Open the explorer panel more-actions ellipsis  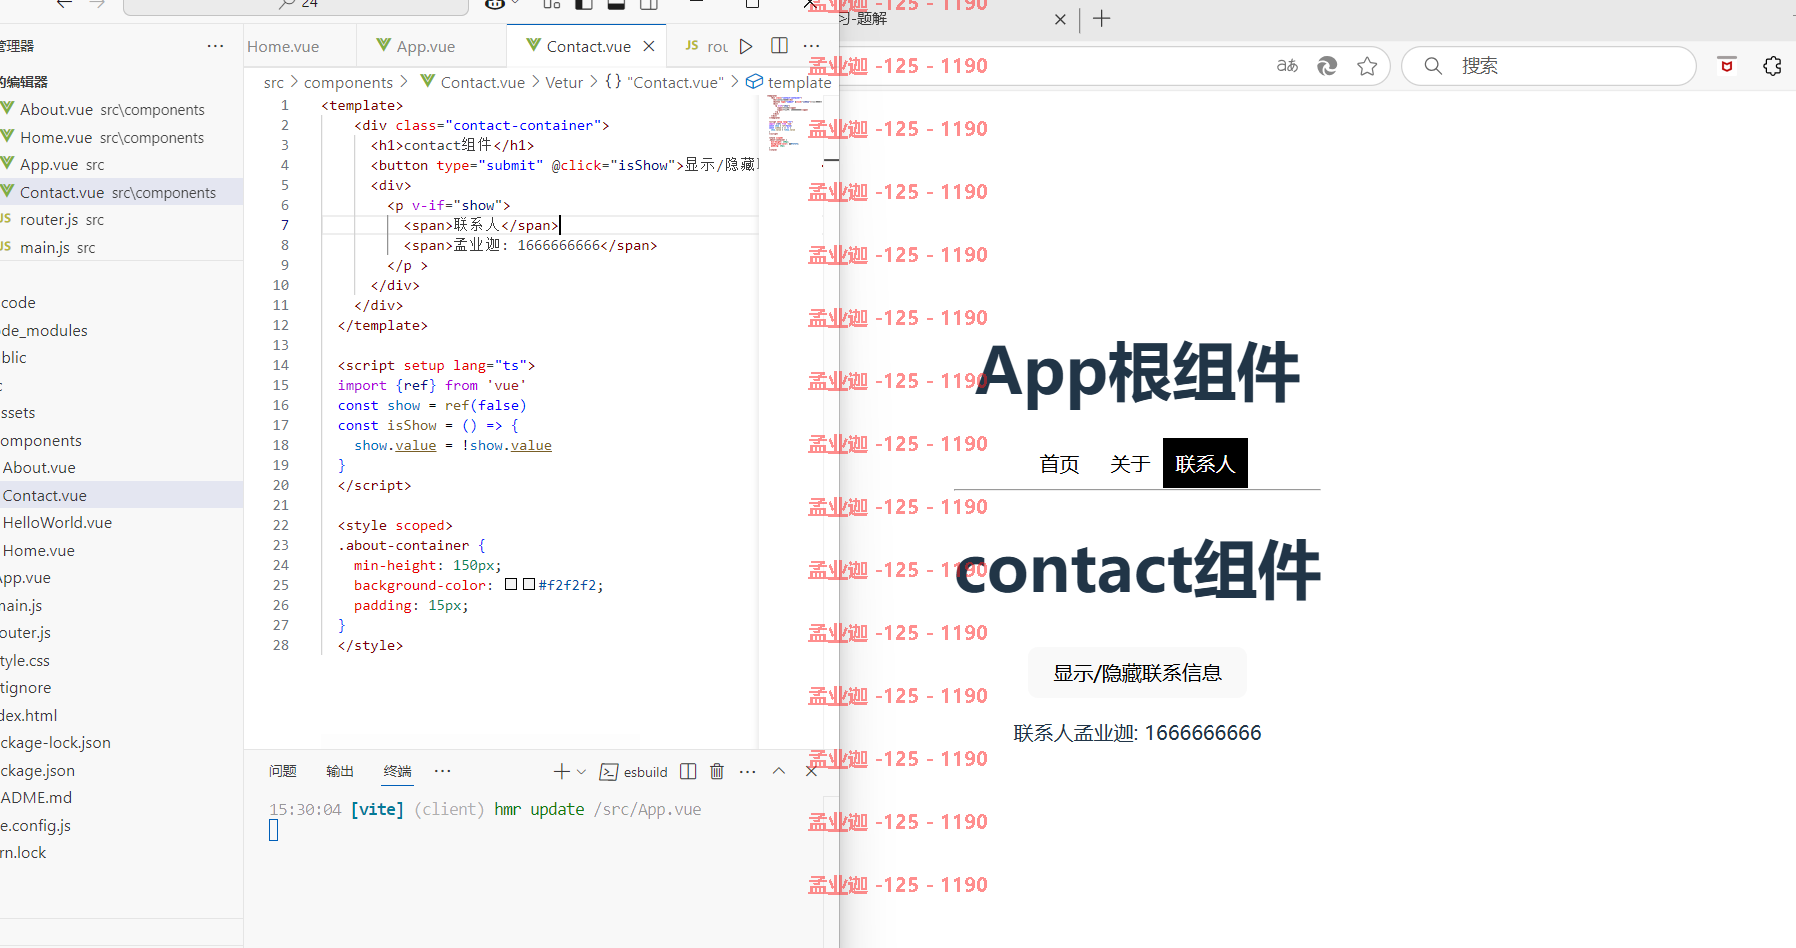coord(215,46)
